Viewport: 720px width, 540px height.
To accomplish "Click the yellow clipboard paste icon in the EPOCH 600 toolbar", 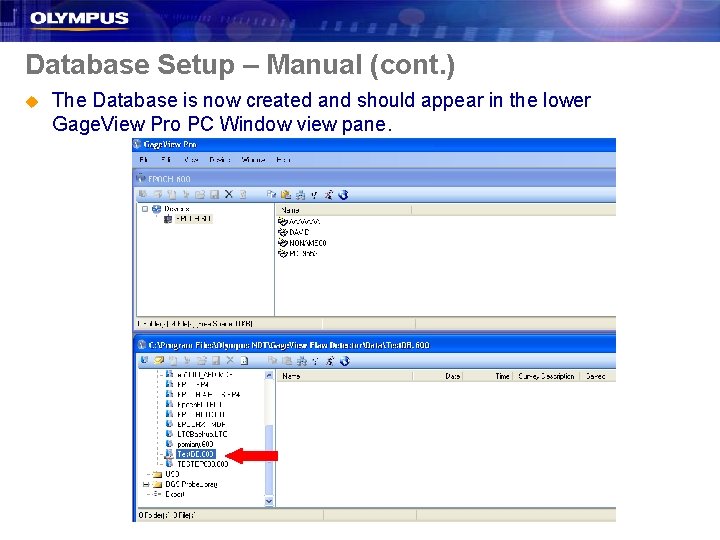I will [x=286, y=195].
